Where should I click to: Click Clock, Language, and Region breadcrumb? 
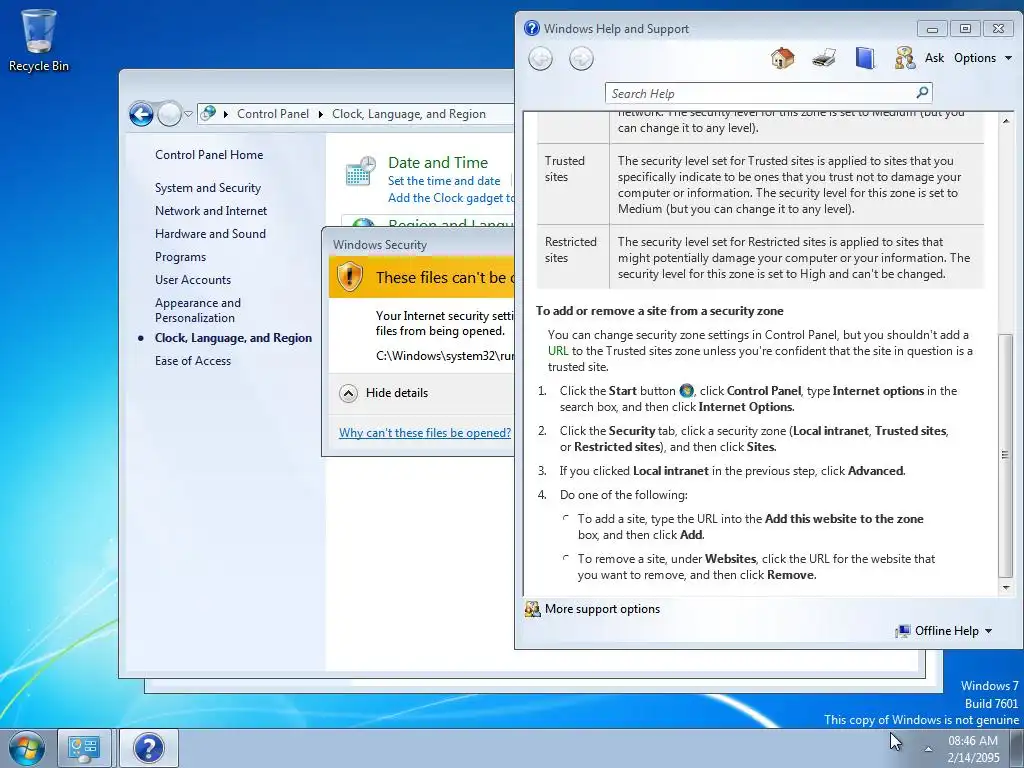409,114
